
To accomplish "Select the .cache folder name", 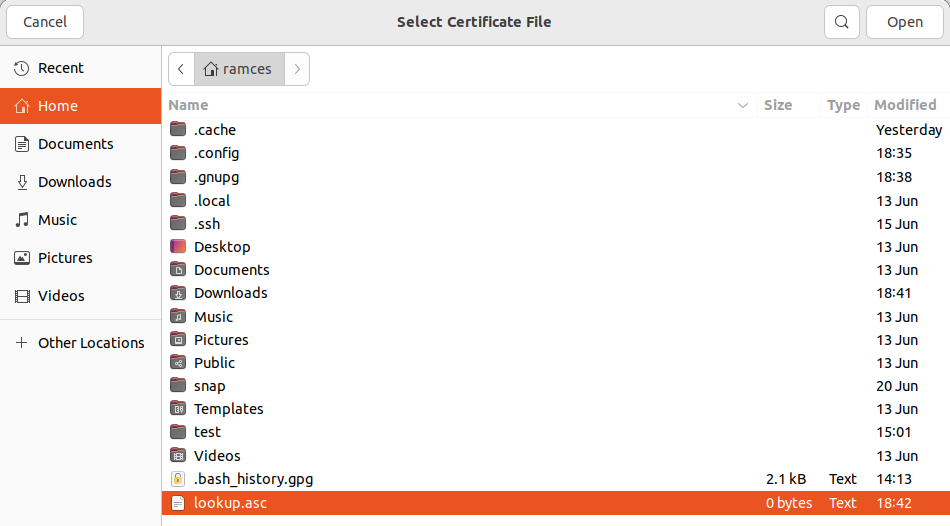I will point(215,130).
